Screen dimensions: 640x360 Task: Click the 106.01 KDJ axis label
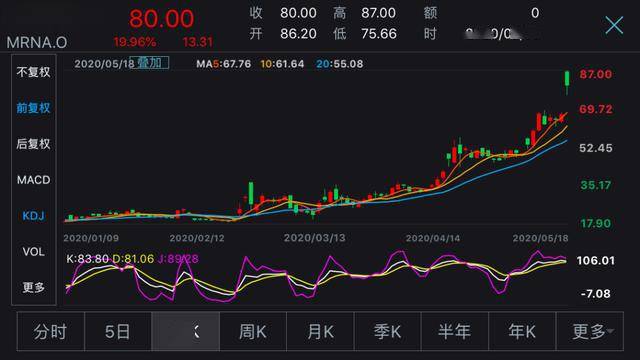596,260
